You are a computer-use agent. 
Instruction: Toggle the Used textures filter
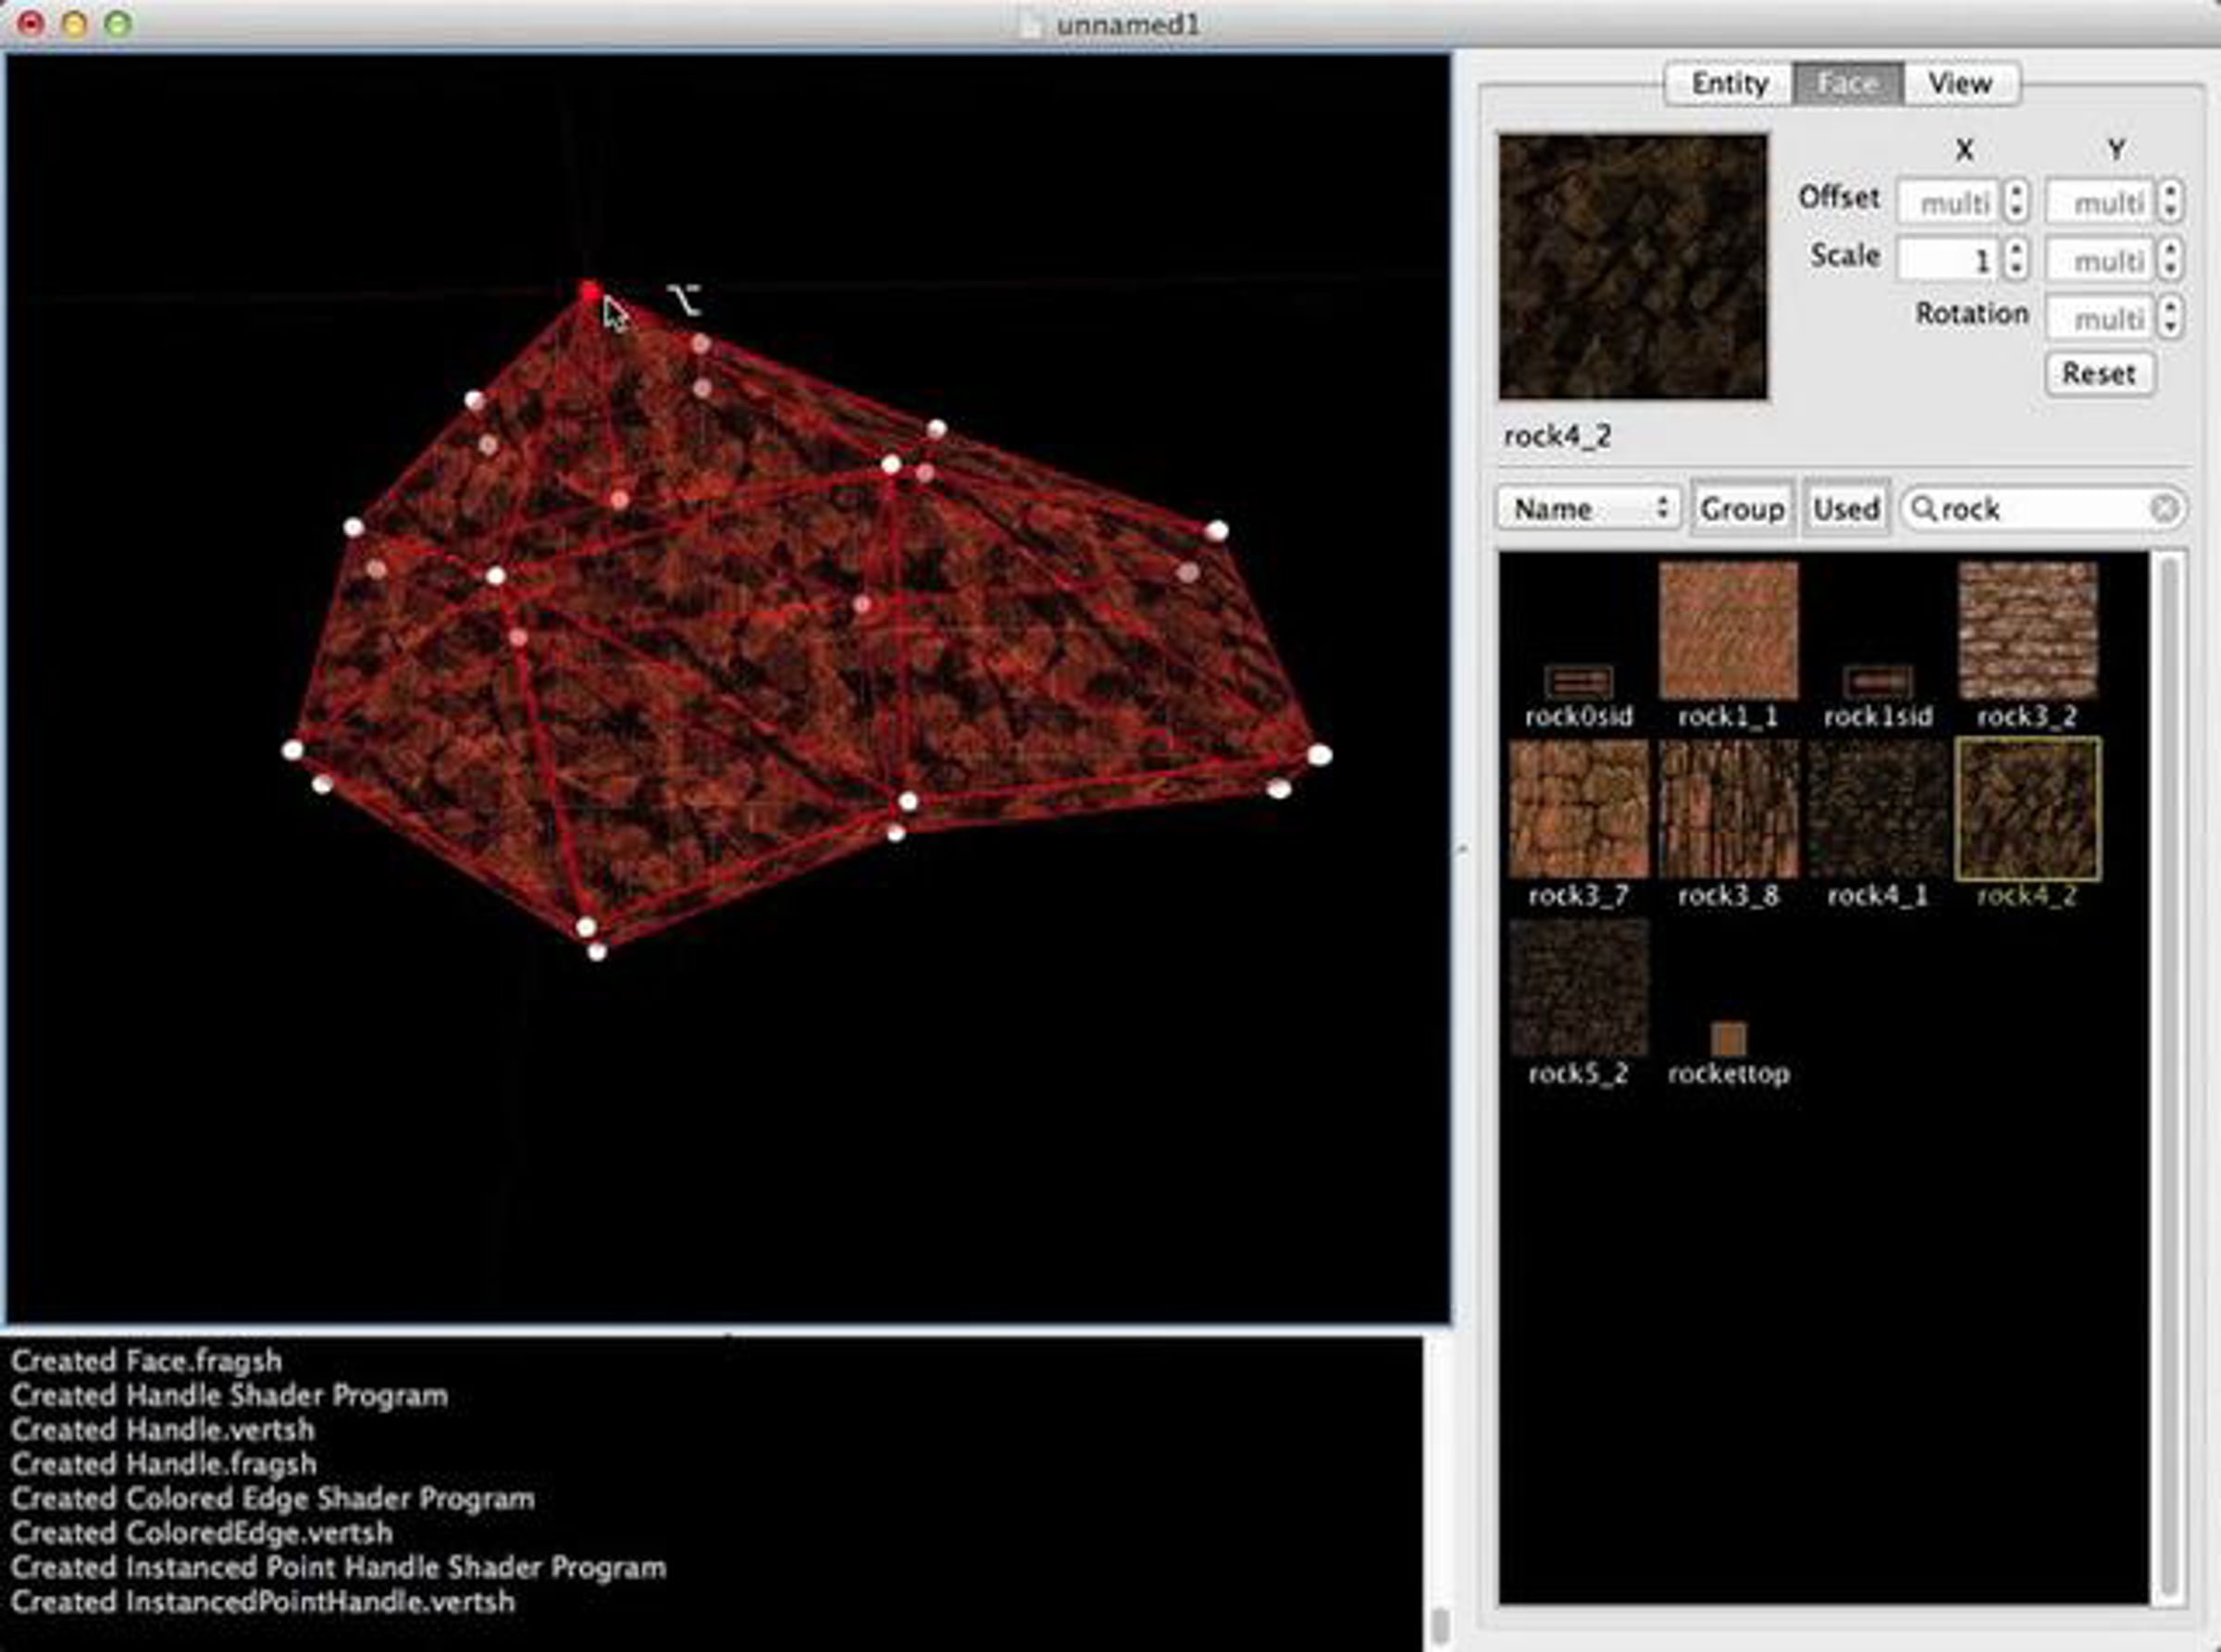[x=1845, y=509]
